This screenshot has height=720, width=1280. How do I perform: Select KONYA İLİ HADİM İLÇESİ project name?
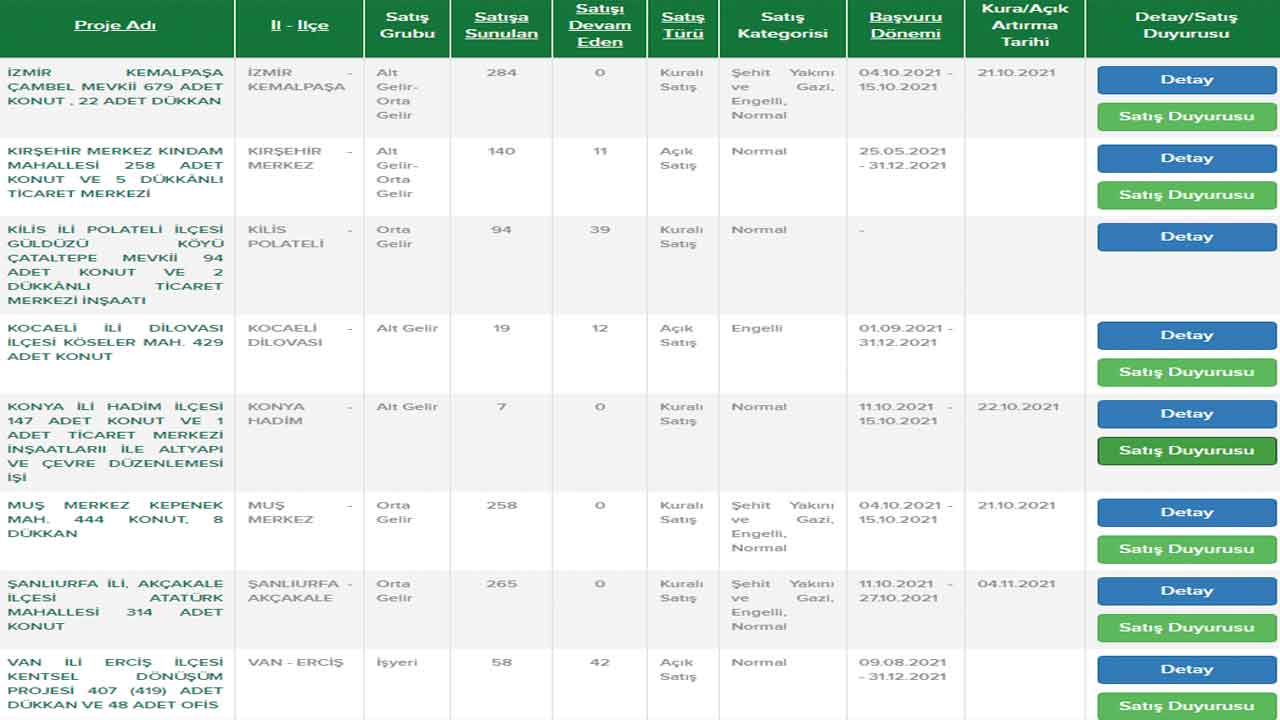115,442
